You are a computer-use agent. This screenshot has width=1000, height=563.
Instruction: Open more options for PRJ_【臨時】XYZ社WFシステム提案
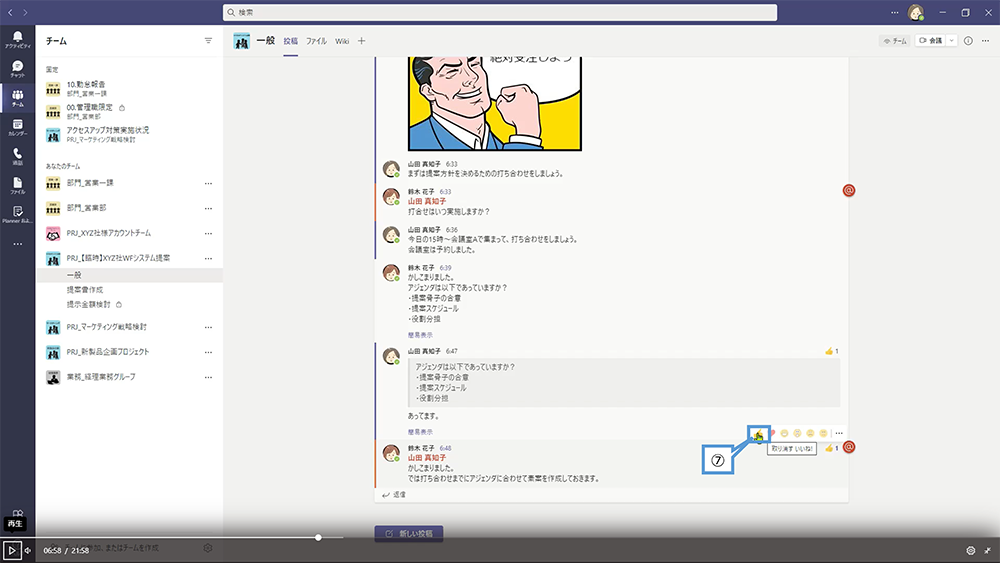tap(208, 258)
